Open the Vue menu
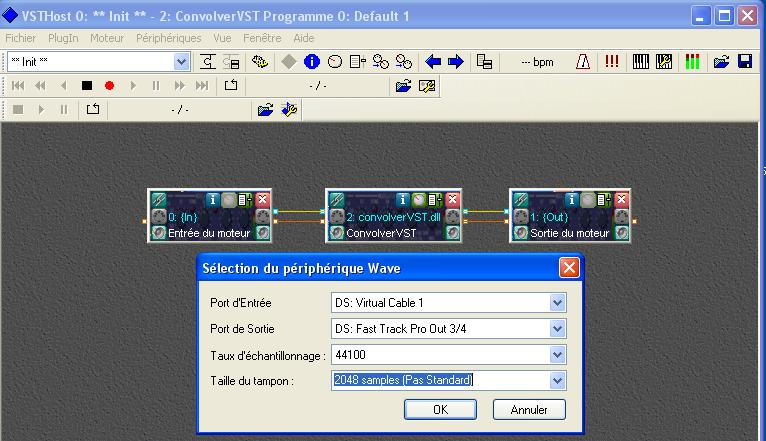This screenshot has width=766, height=441. [222, 38]
